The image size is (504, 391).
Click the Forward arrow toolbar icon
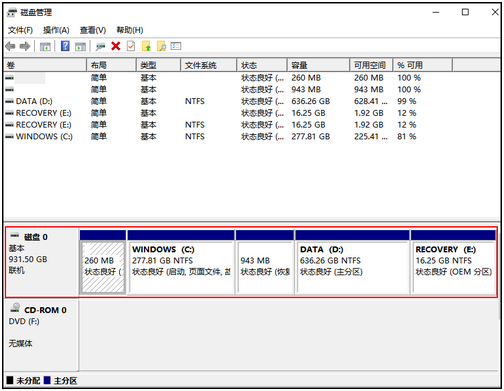25,46
